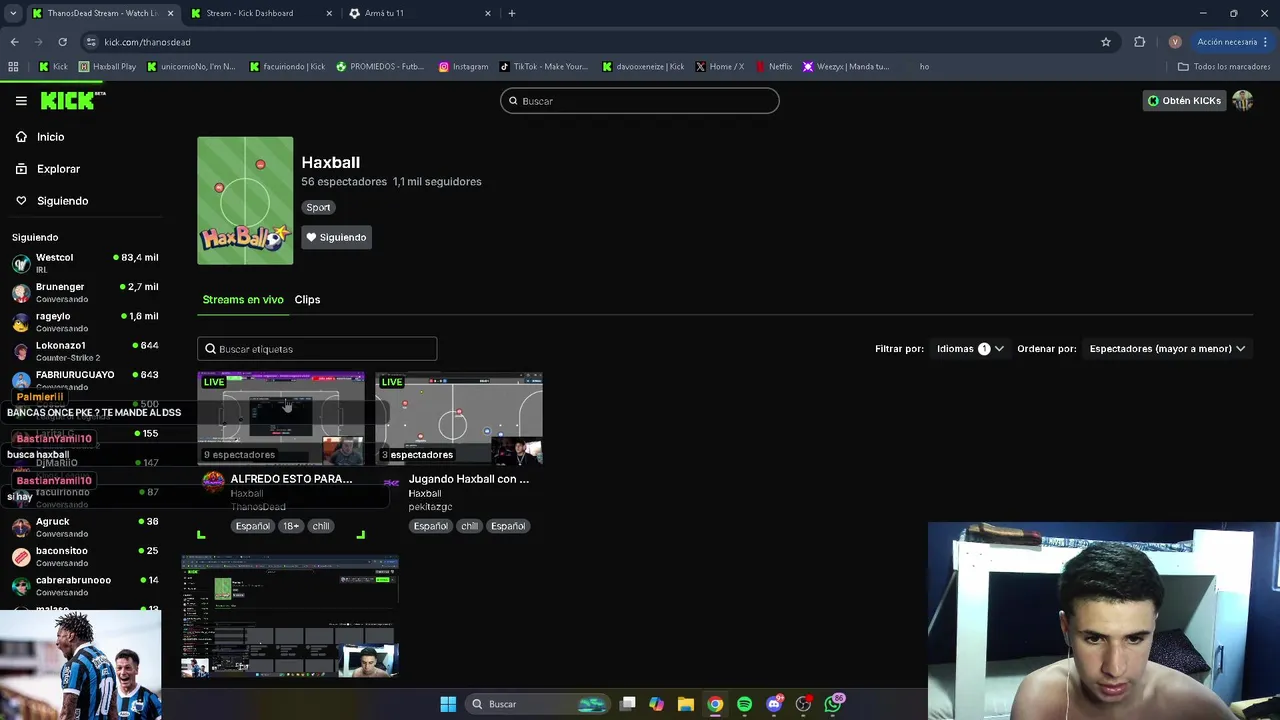Image resolution: width=1280 pixels, height=720 pixels.
Task: Open rageylo channel in the sidebar
Action: pyautogui.click(x=85, y=322)
